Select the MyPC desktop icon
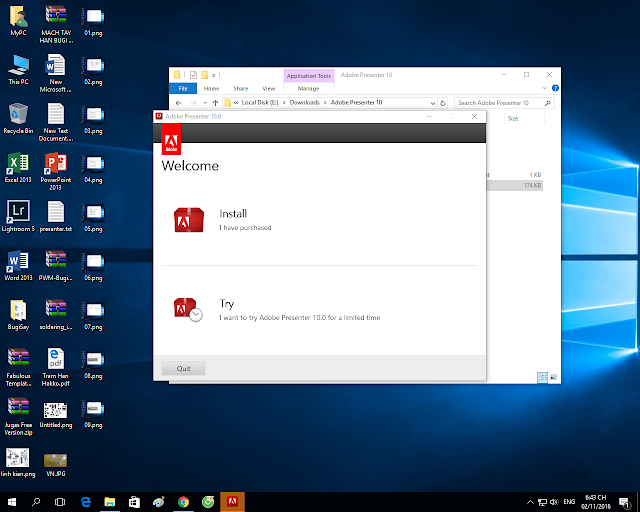The width and height of the screenshot is (640, 512). tap(18, 21)
